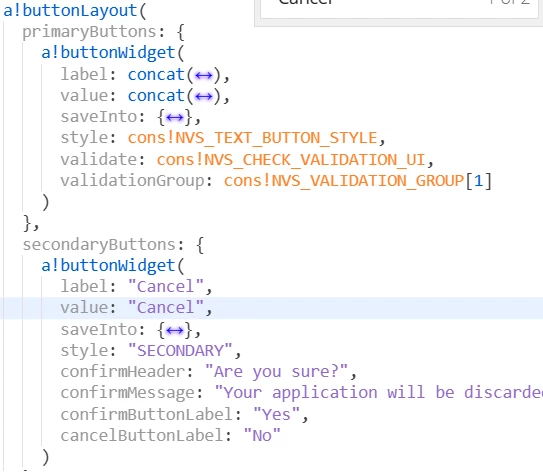This screenshot has width=543, height=472.
Task: Expand Cancel button saveInto collapsed braces
Action: [175, 331]
